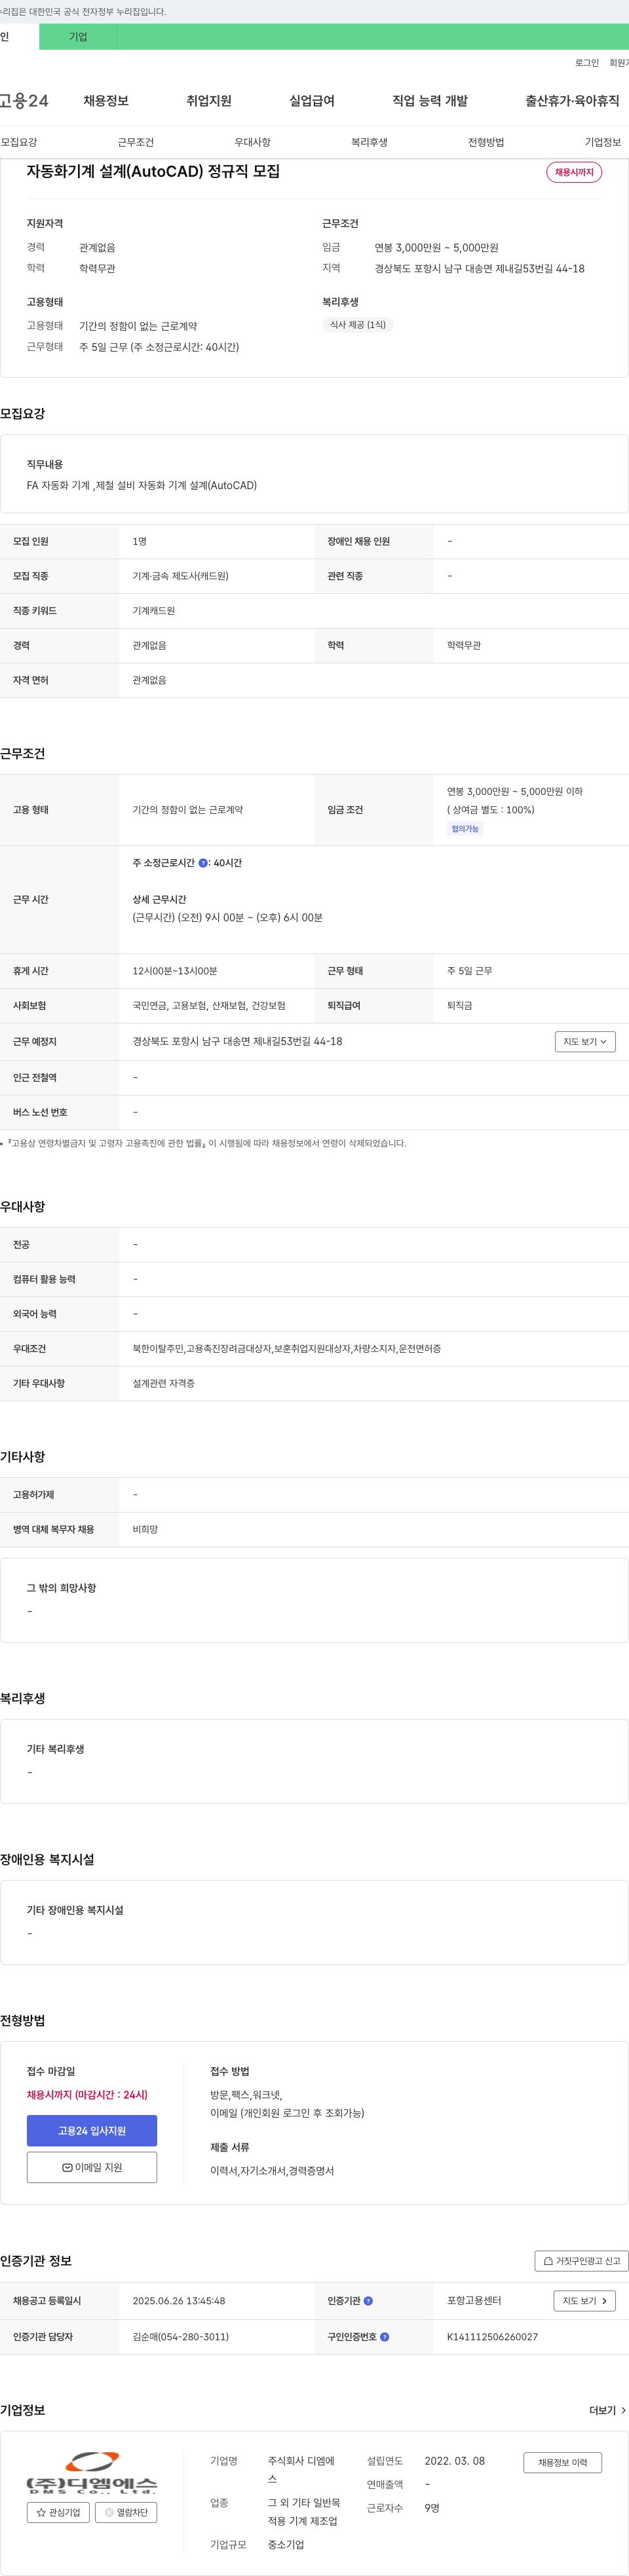The image size is (629, 2576).
Task: Click the 설계관련 자격증 preference text
Action: tap(164, 1383)
